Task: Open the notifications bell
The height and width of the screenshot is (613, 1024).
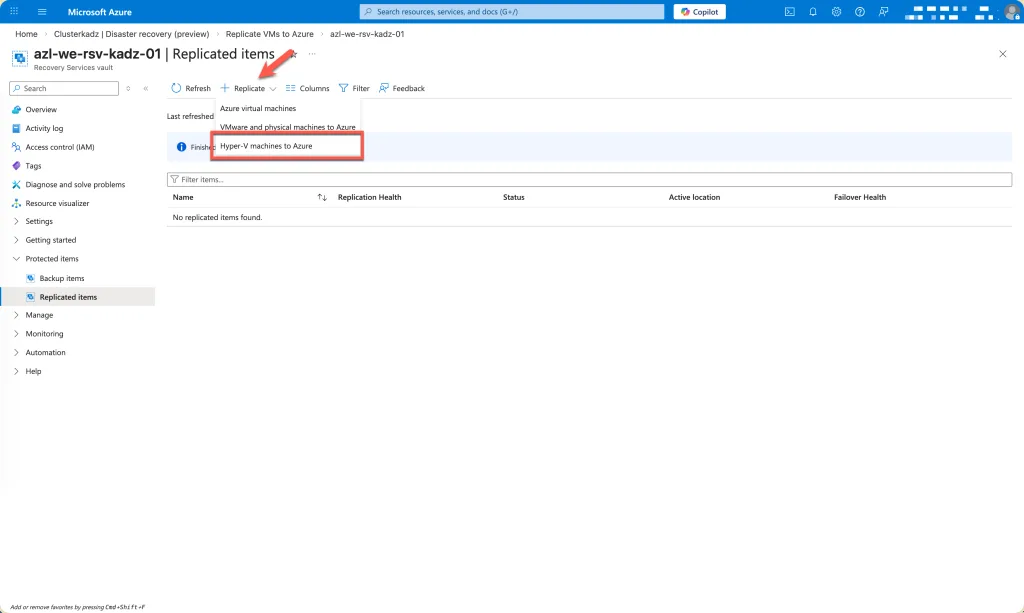Action: point(812,12)
